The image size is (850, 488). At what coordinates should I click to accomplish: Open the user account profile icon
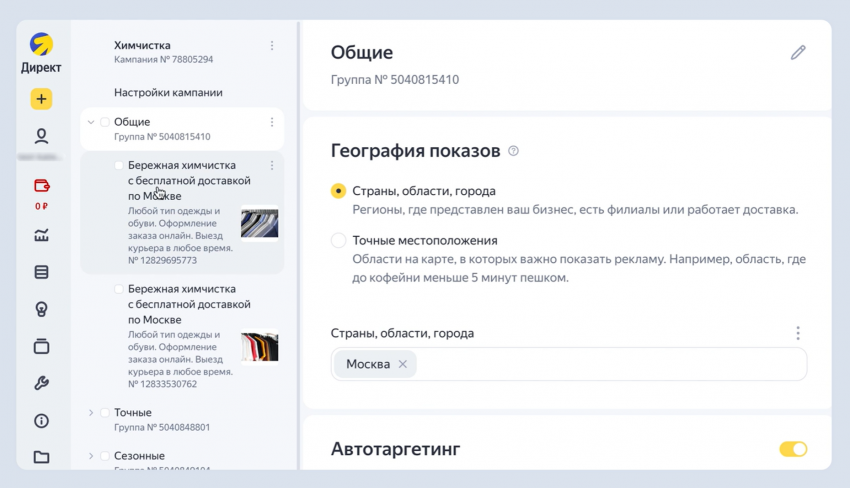pos(41,136)
